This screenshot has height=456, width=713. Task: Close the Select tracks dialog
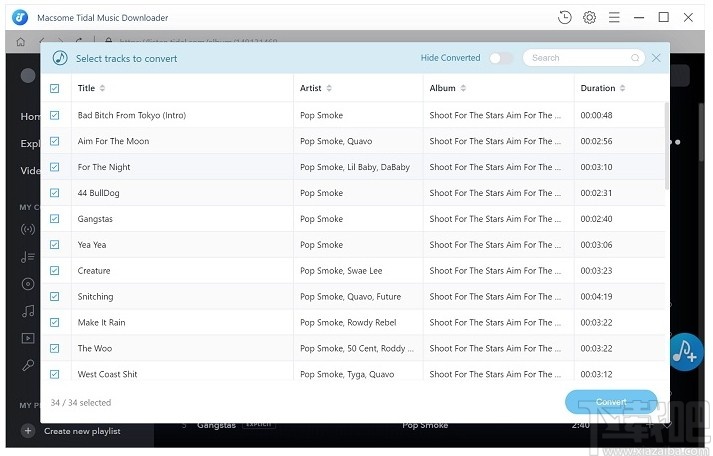(x=656, y=58)
